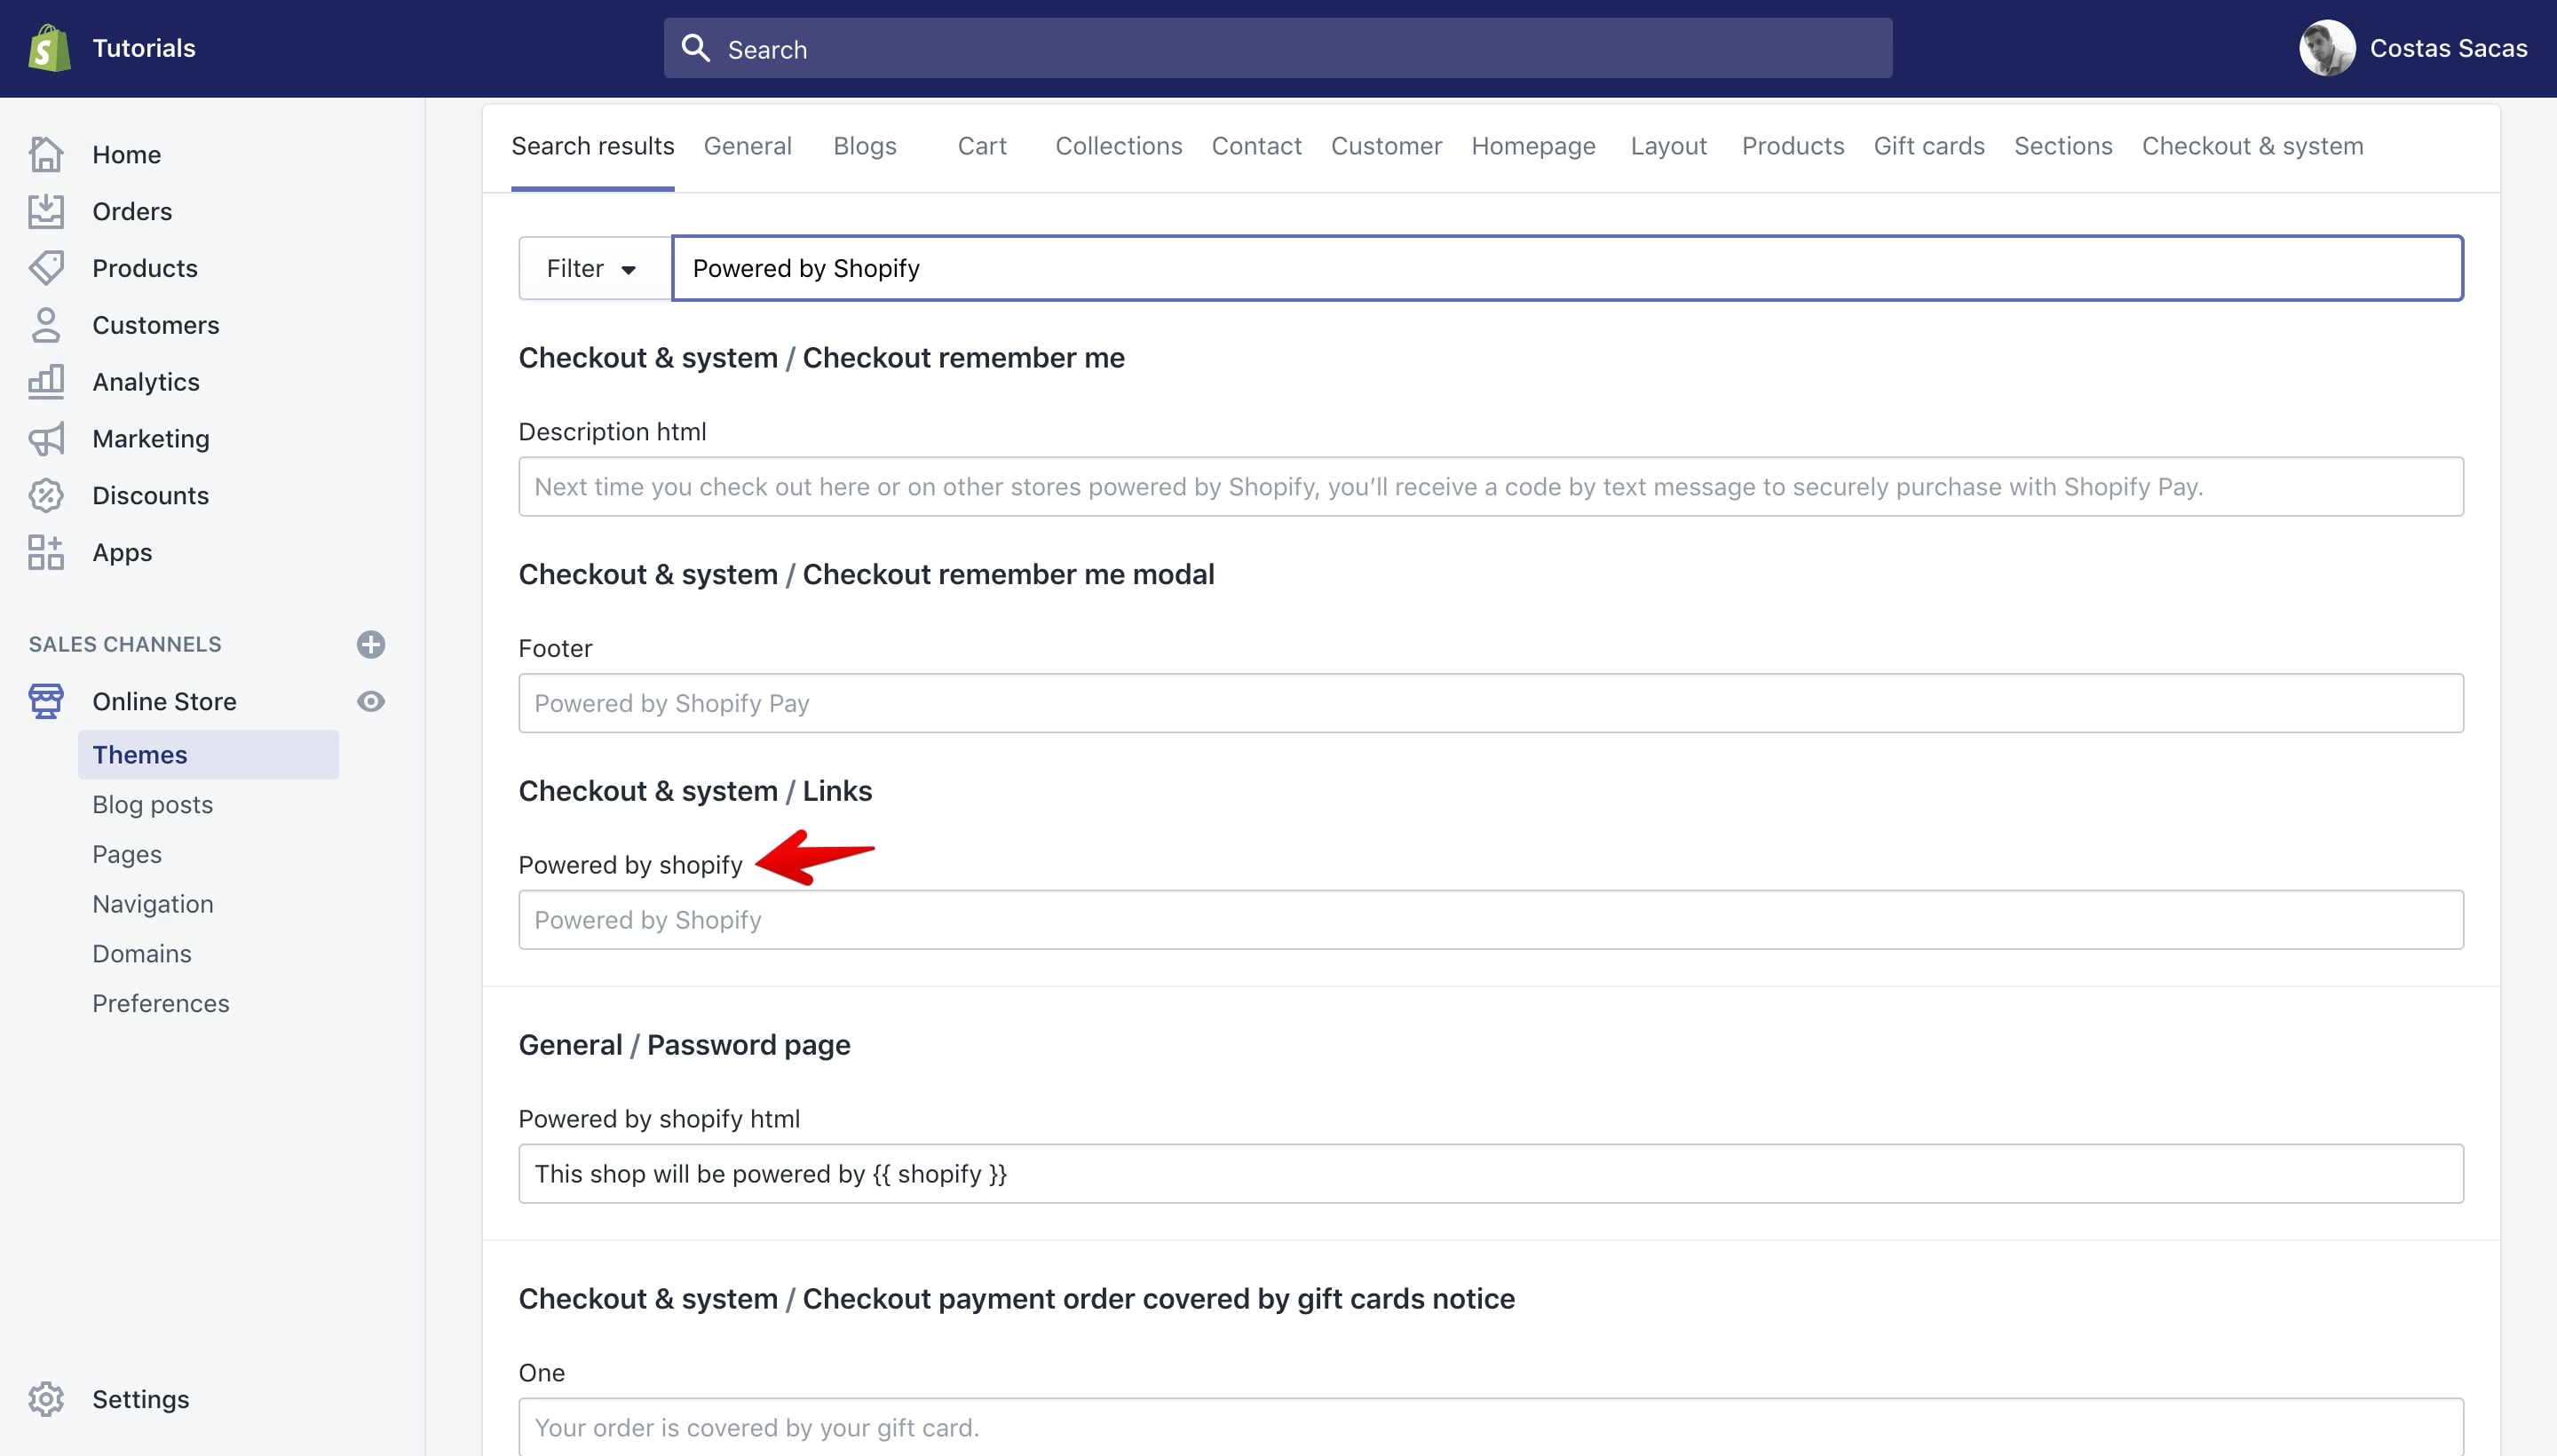Viewport: 2557px width, 1456px height.
Task: Click the Marketing megaphone icon
Action: (46, 439)
